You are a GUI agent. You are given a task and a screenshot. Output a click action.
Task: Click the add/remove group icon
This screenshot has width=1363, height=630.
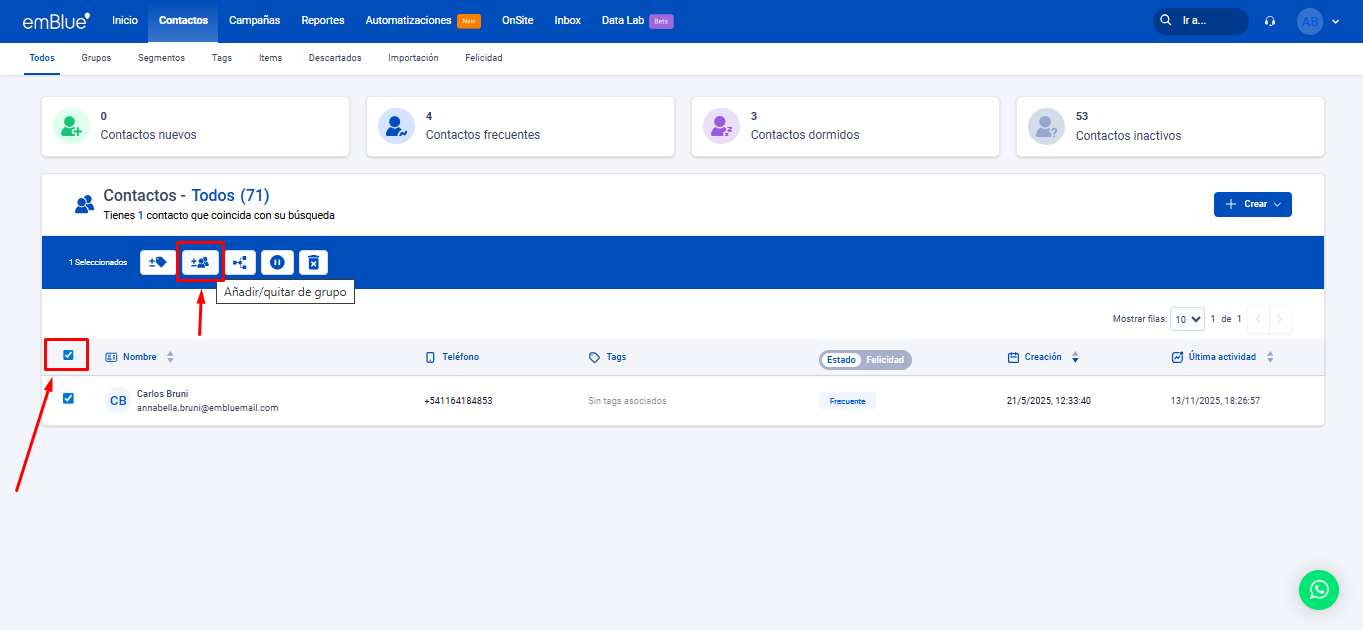200,262
